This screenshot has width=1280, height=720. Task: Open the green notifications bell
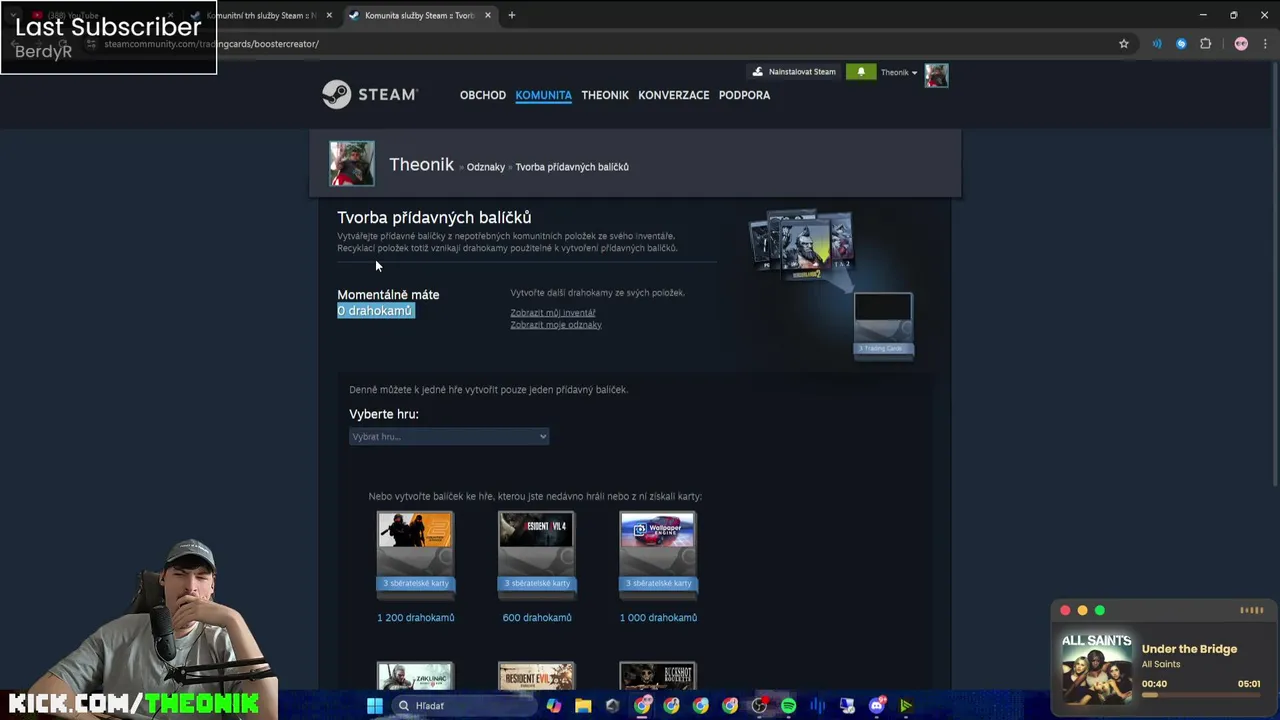point(861,72)
